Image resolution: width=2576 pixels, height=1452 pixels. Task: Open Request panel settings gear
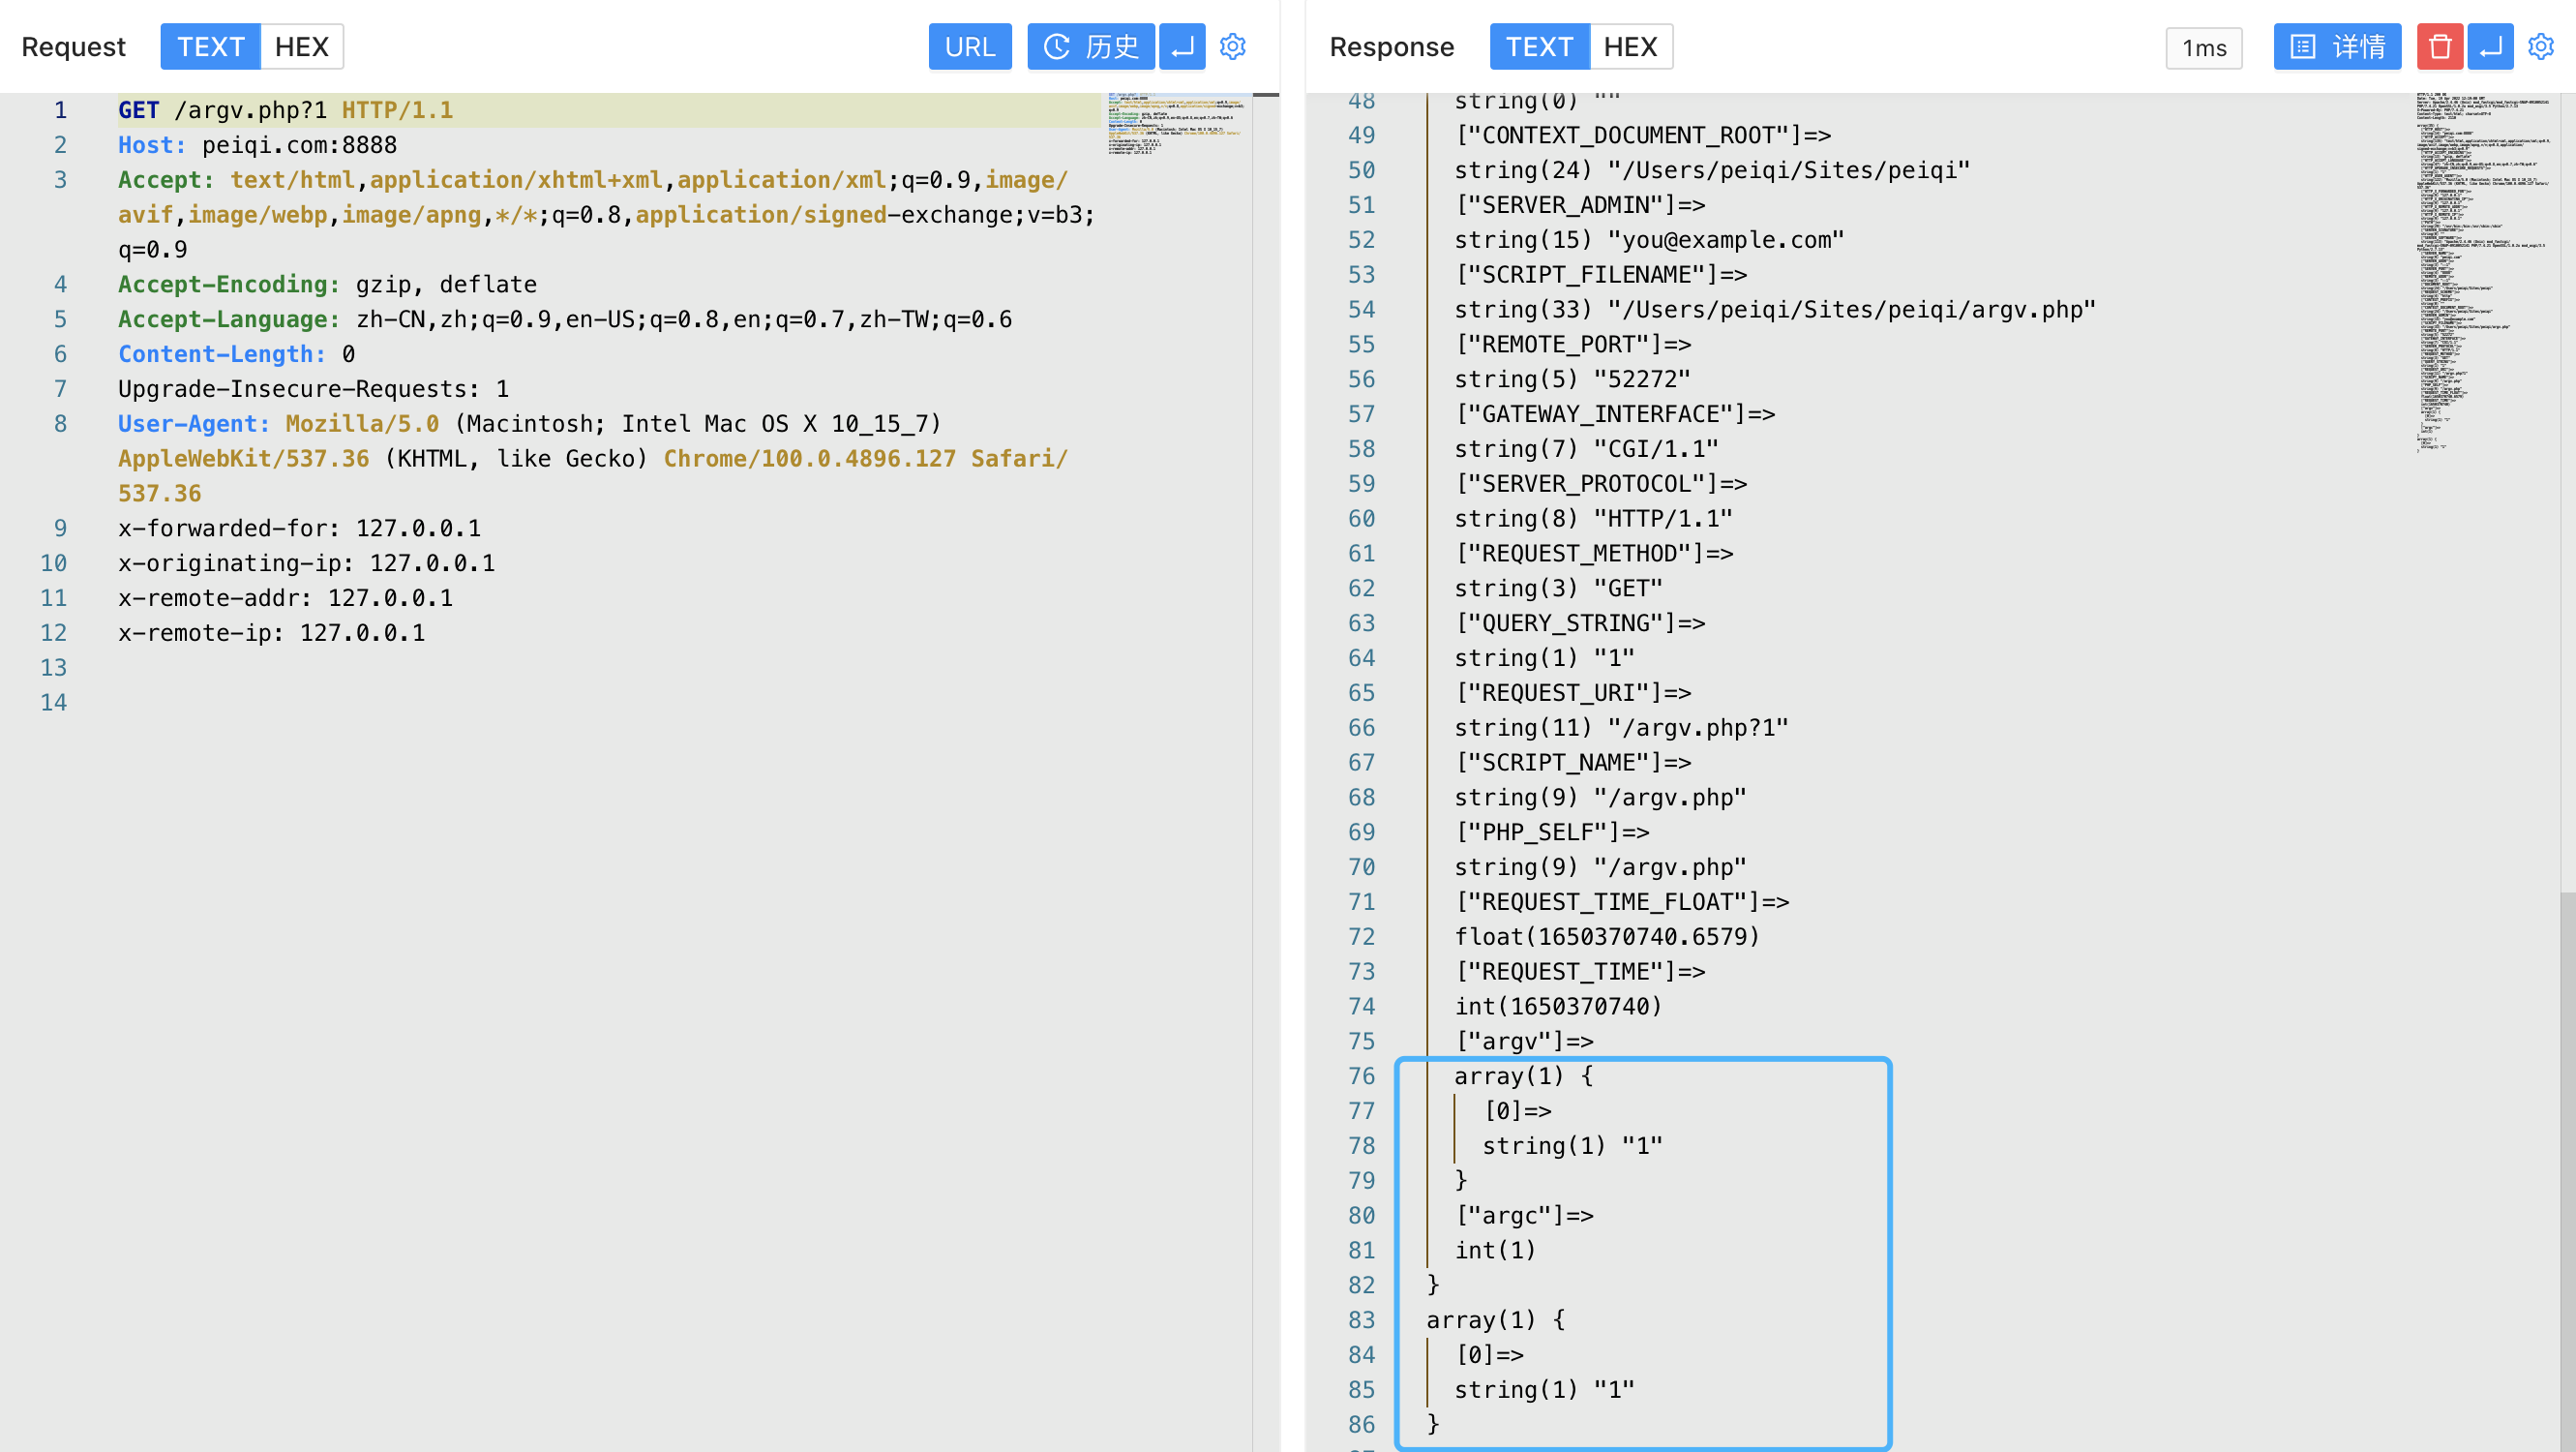click(1233, 47)
